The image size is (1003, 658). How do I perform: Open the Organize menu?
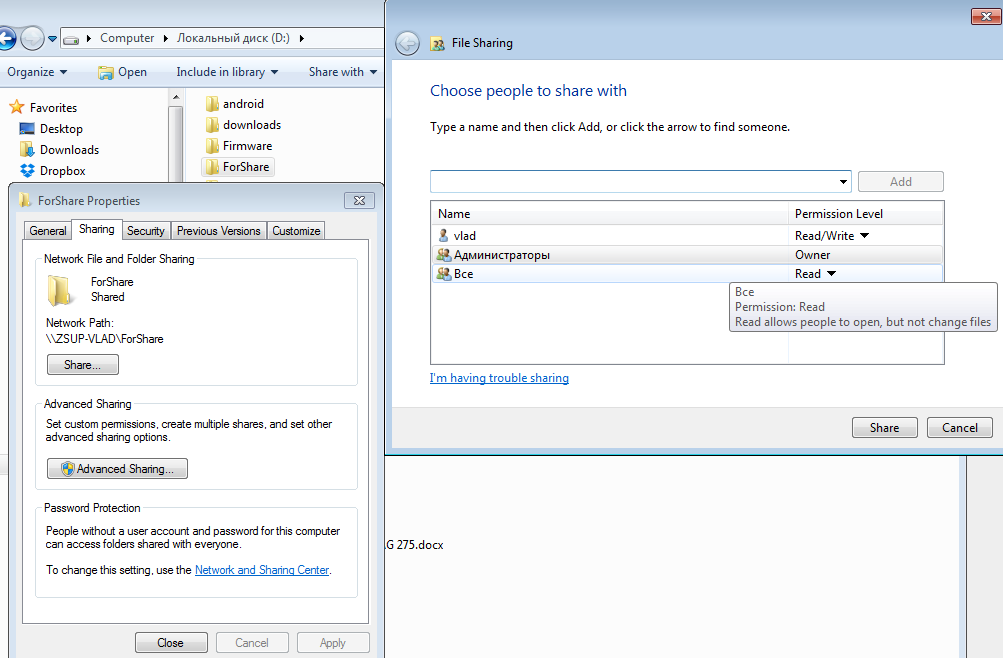37,72
